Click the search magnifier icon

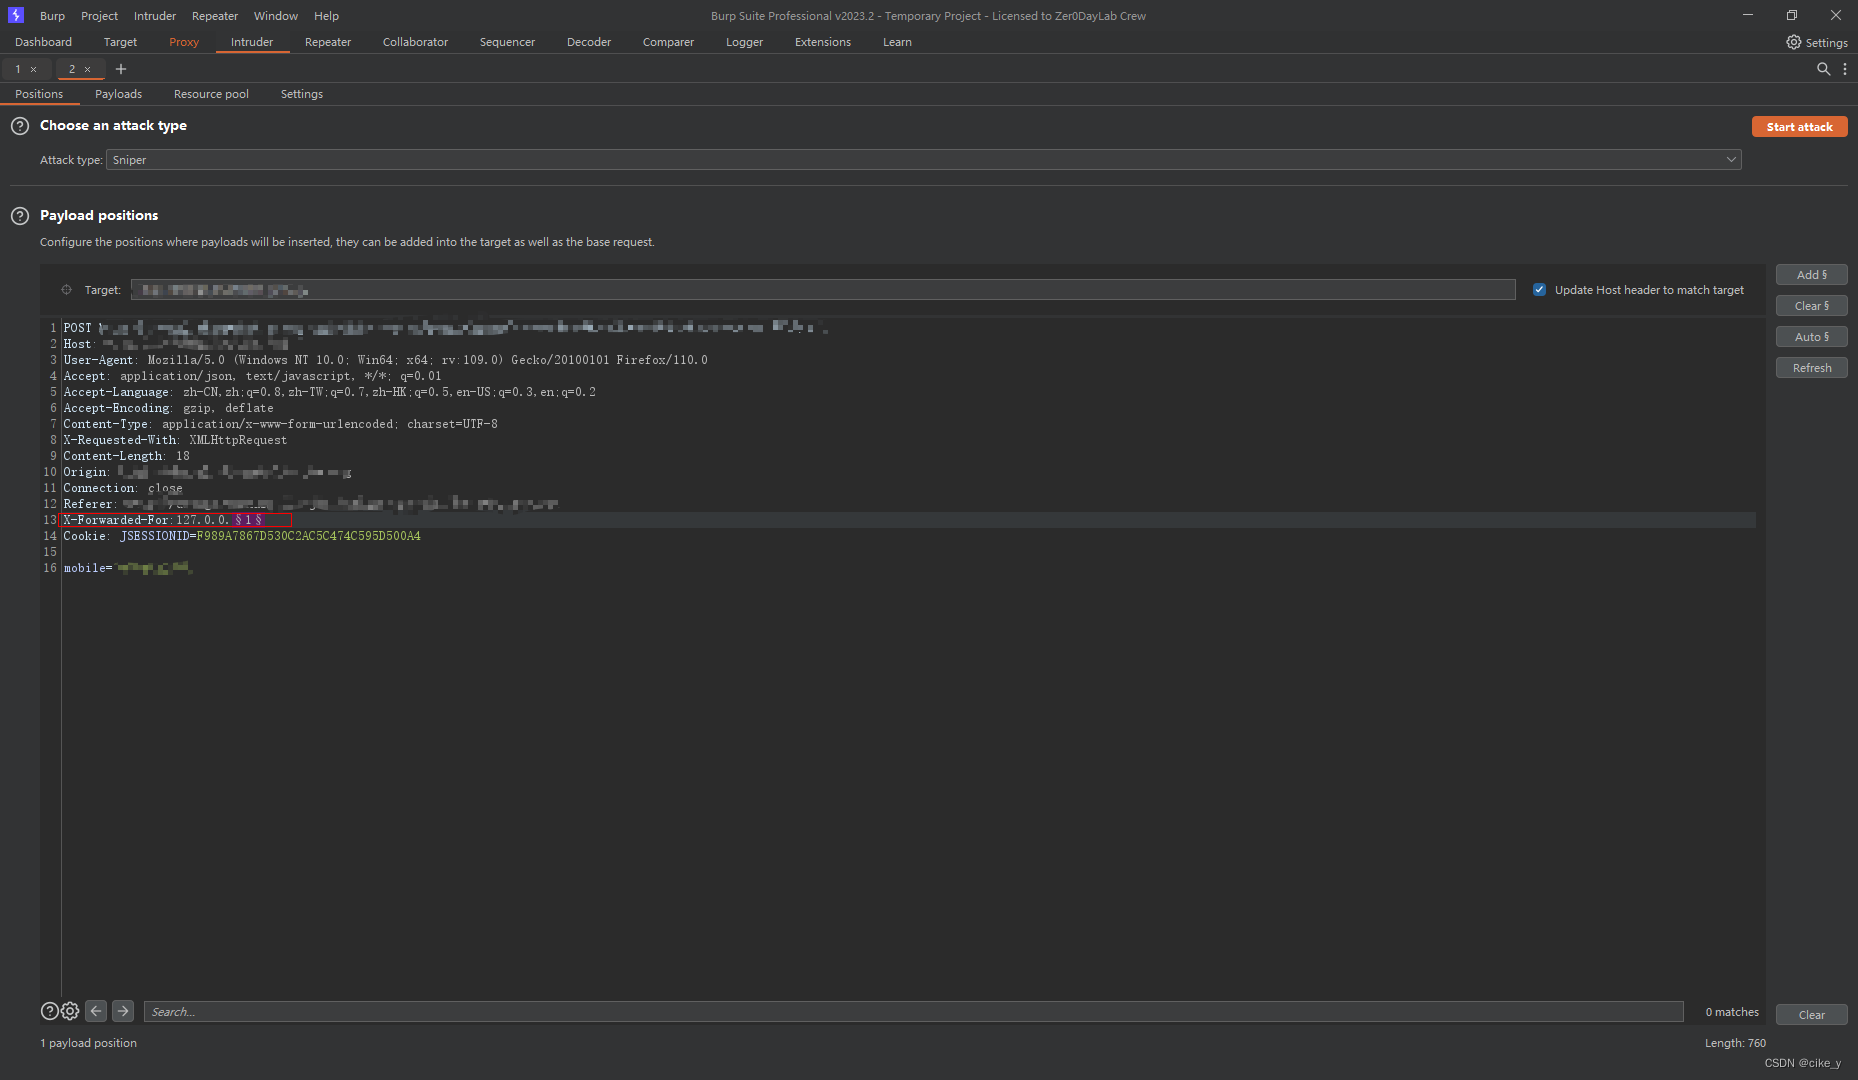point(1823,69)
